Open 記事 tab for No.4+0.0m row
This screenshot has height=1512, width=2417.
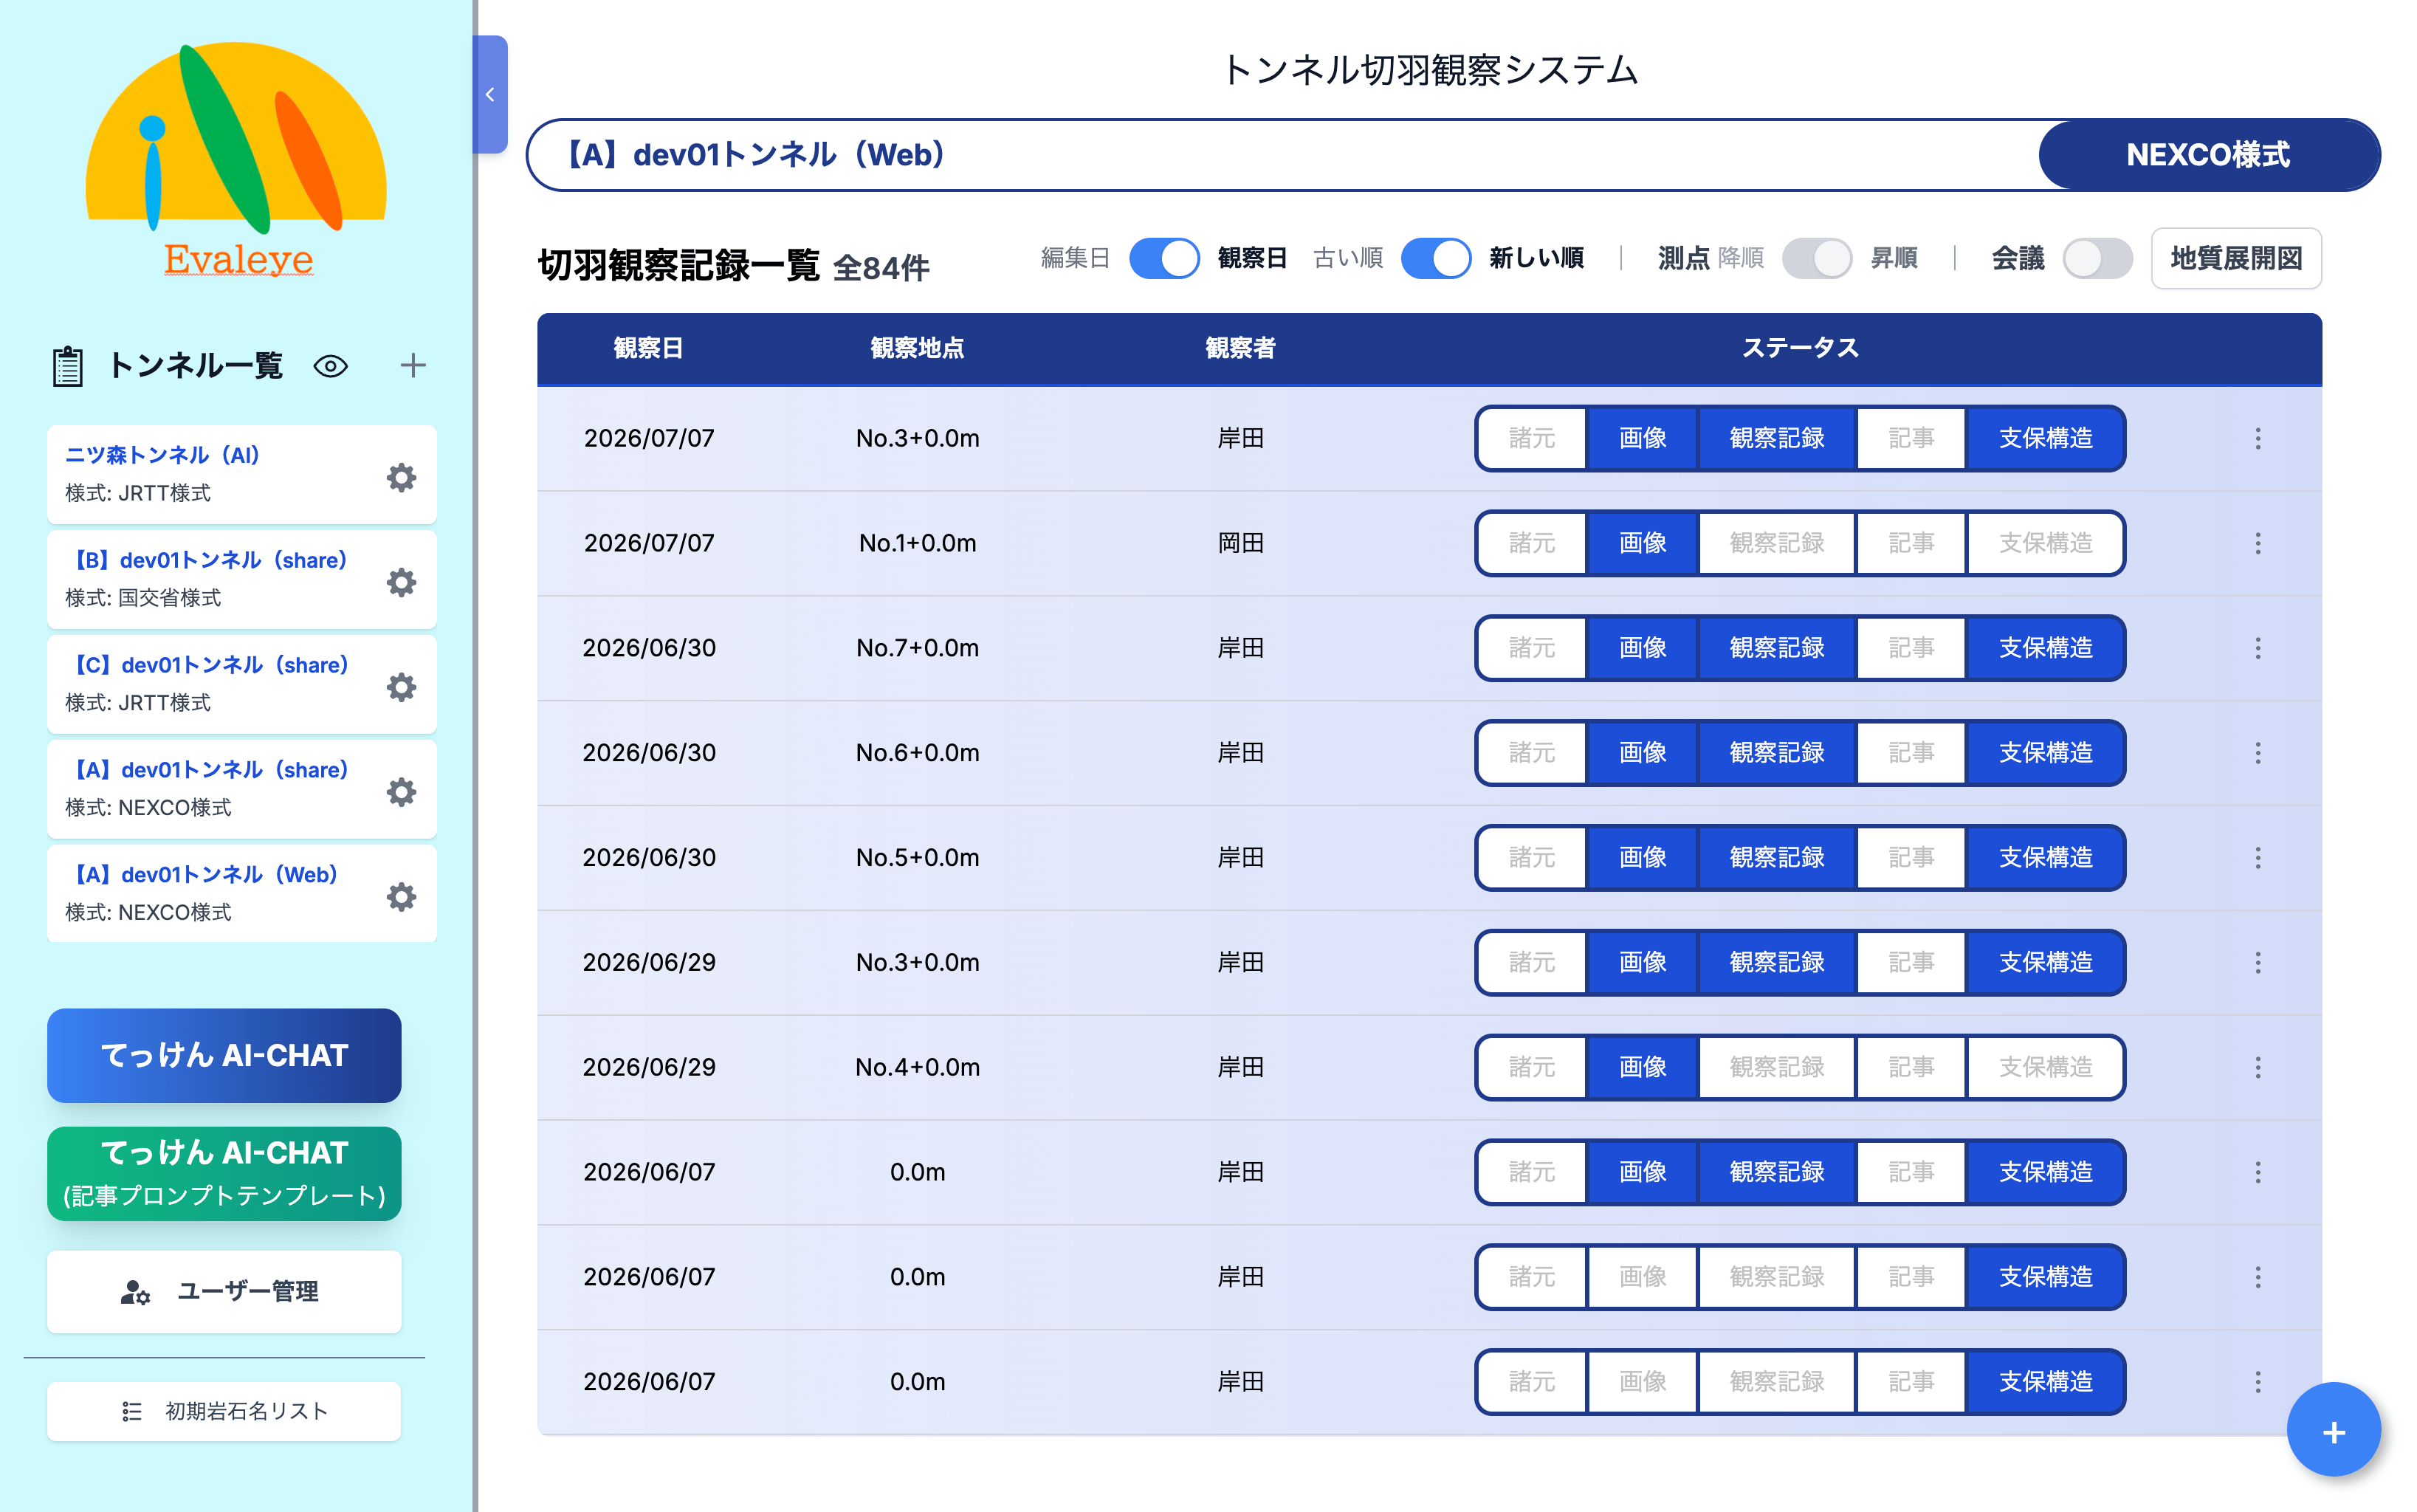(x=1910, y=1067)
